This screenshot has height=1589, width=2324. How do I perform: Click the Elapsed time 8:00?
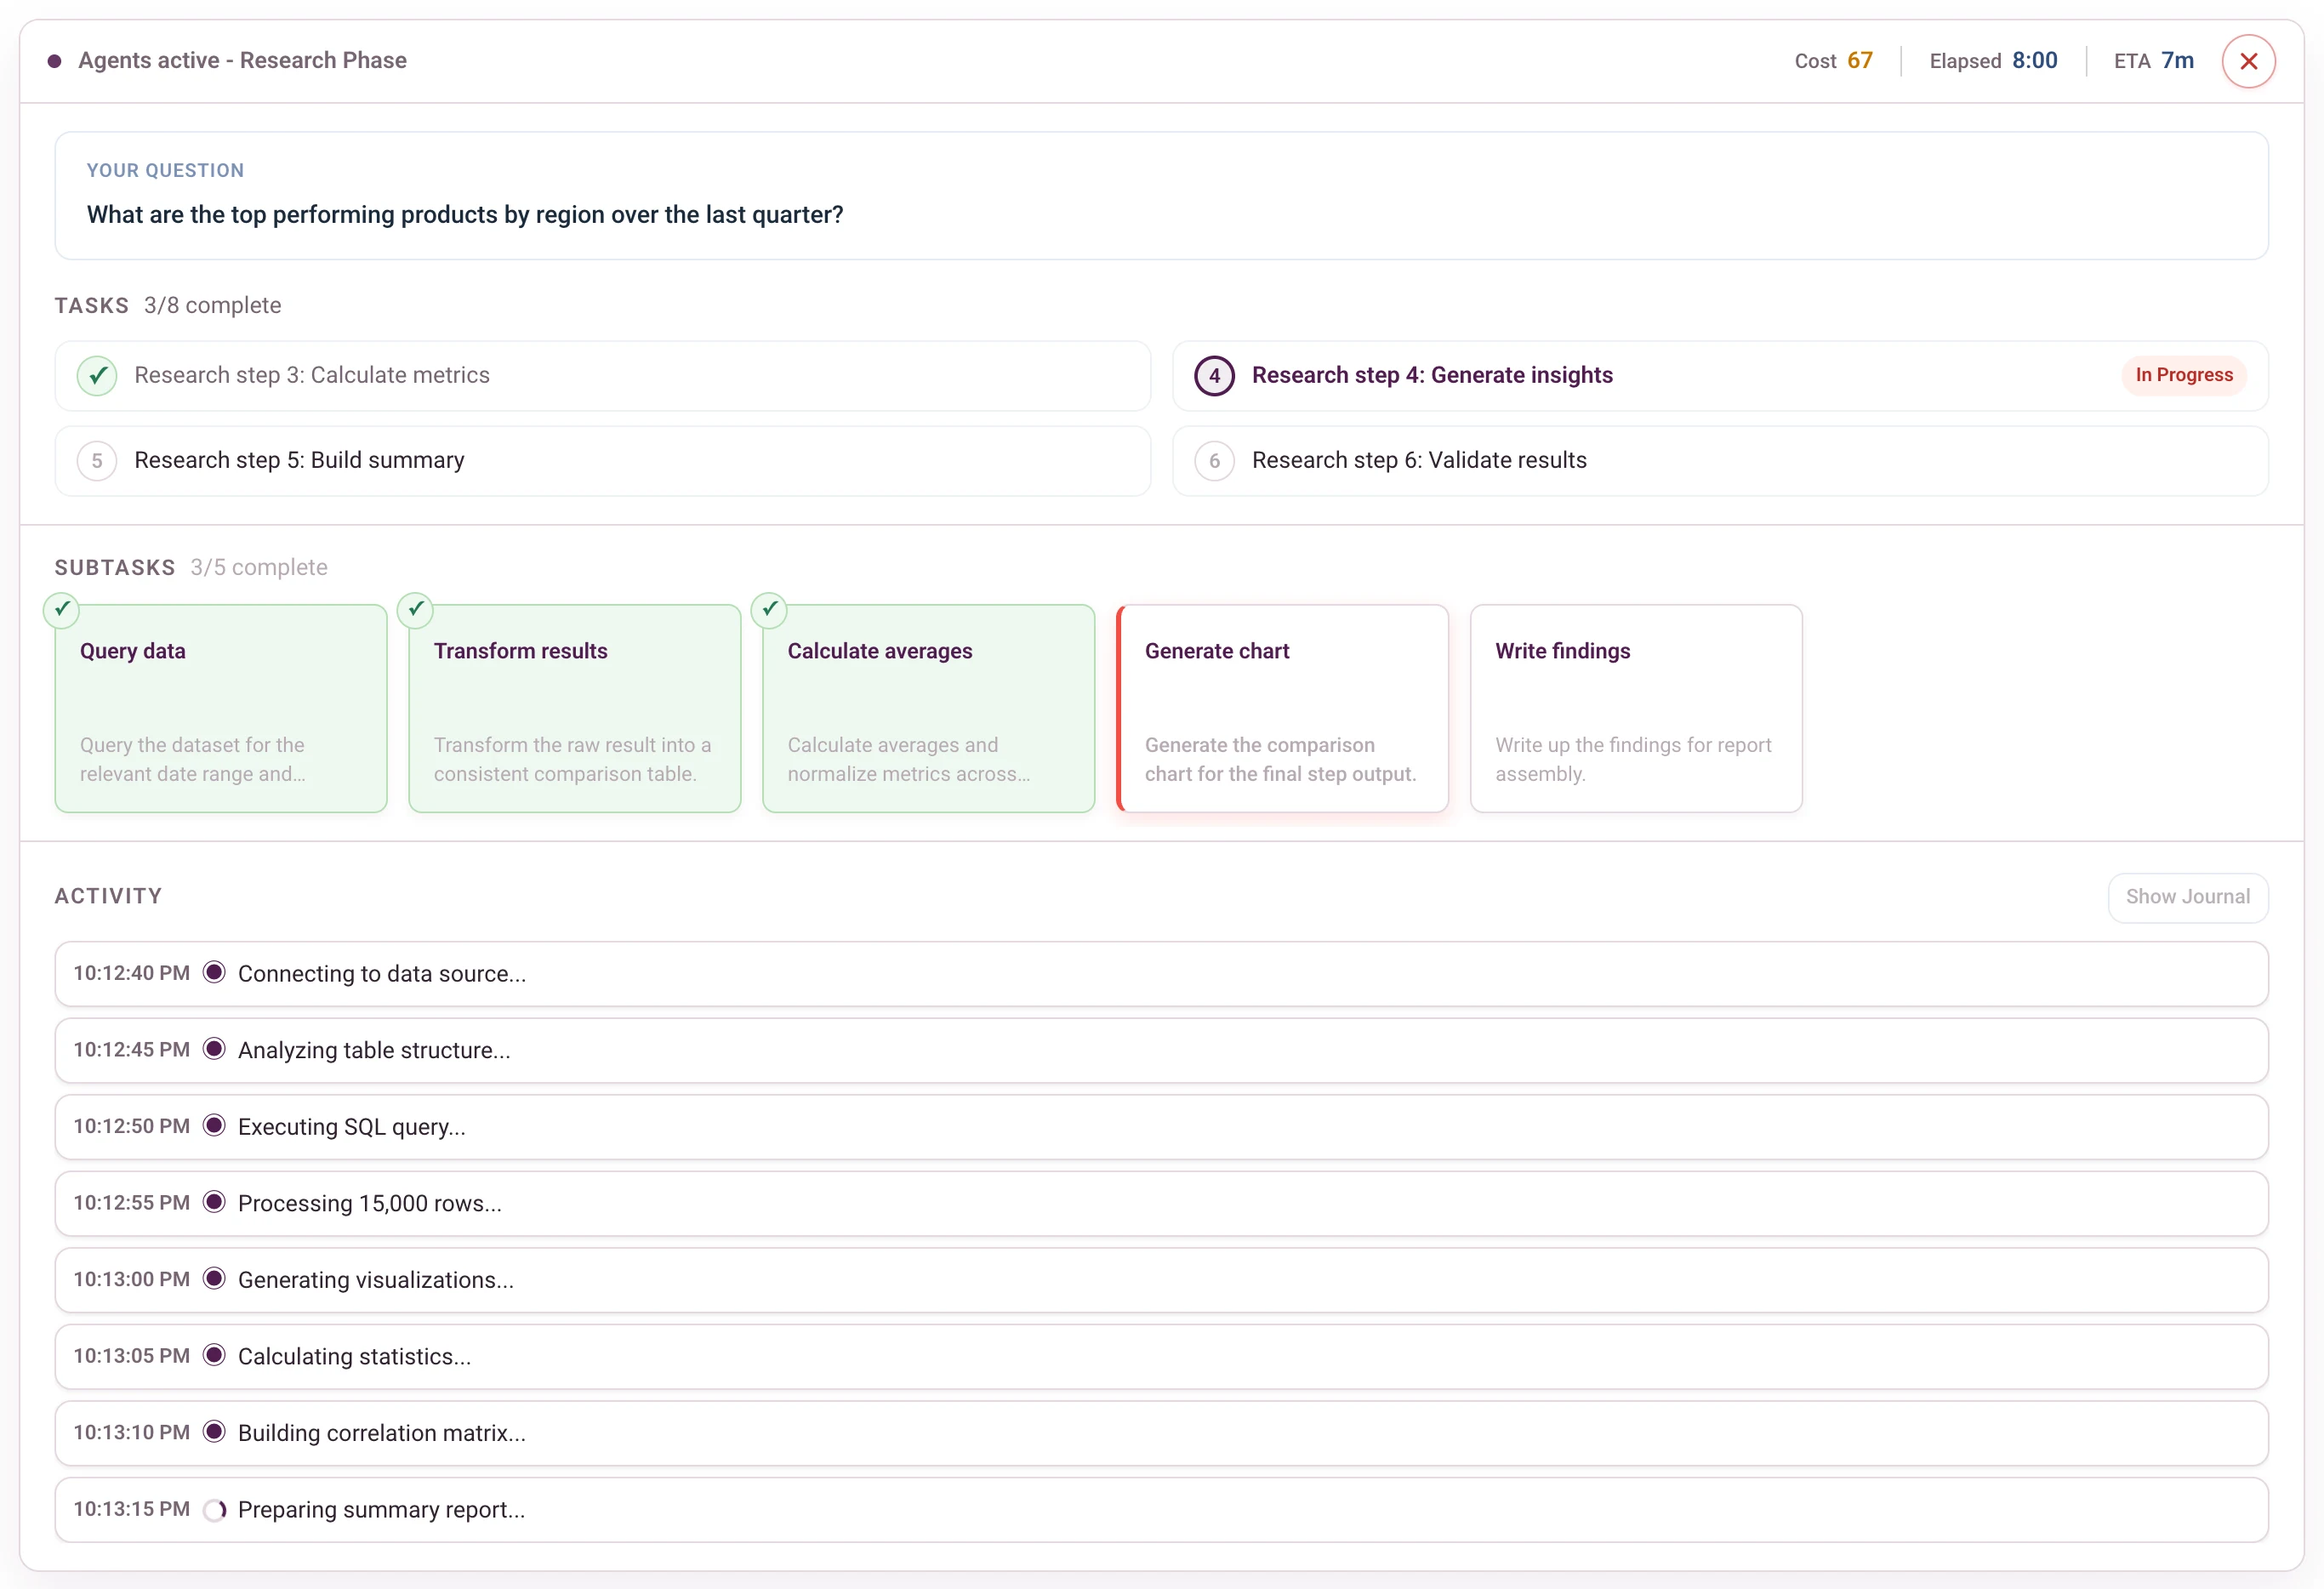2034,61
